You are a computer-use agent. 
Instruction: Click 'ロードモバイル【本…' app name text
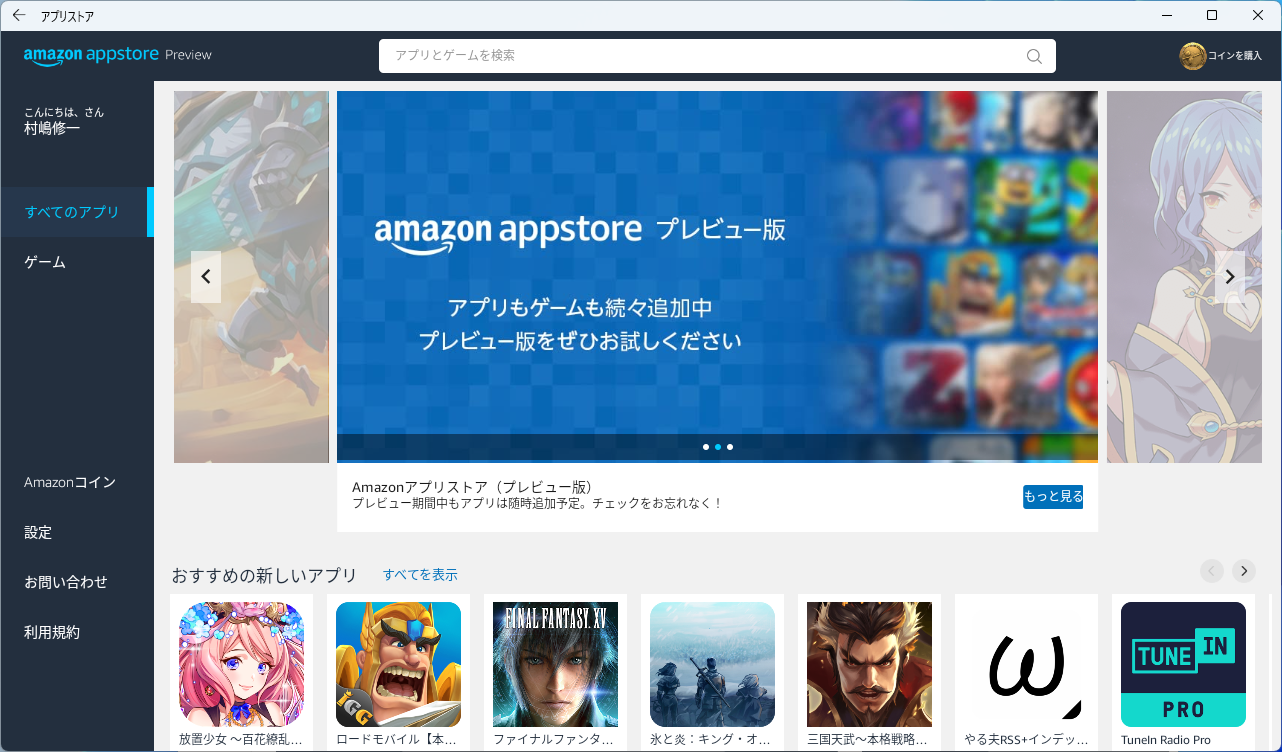point(396,740)
